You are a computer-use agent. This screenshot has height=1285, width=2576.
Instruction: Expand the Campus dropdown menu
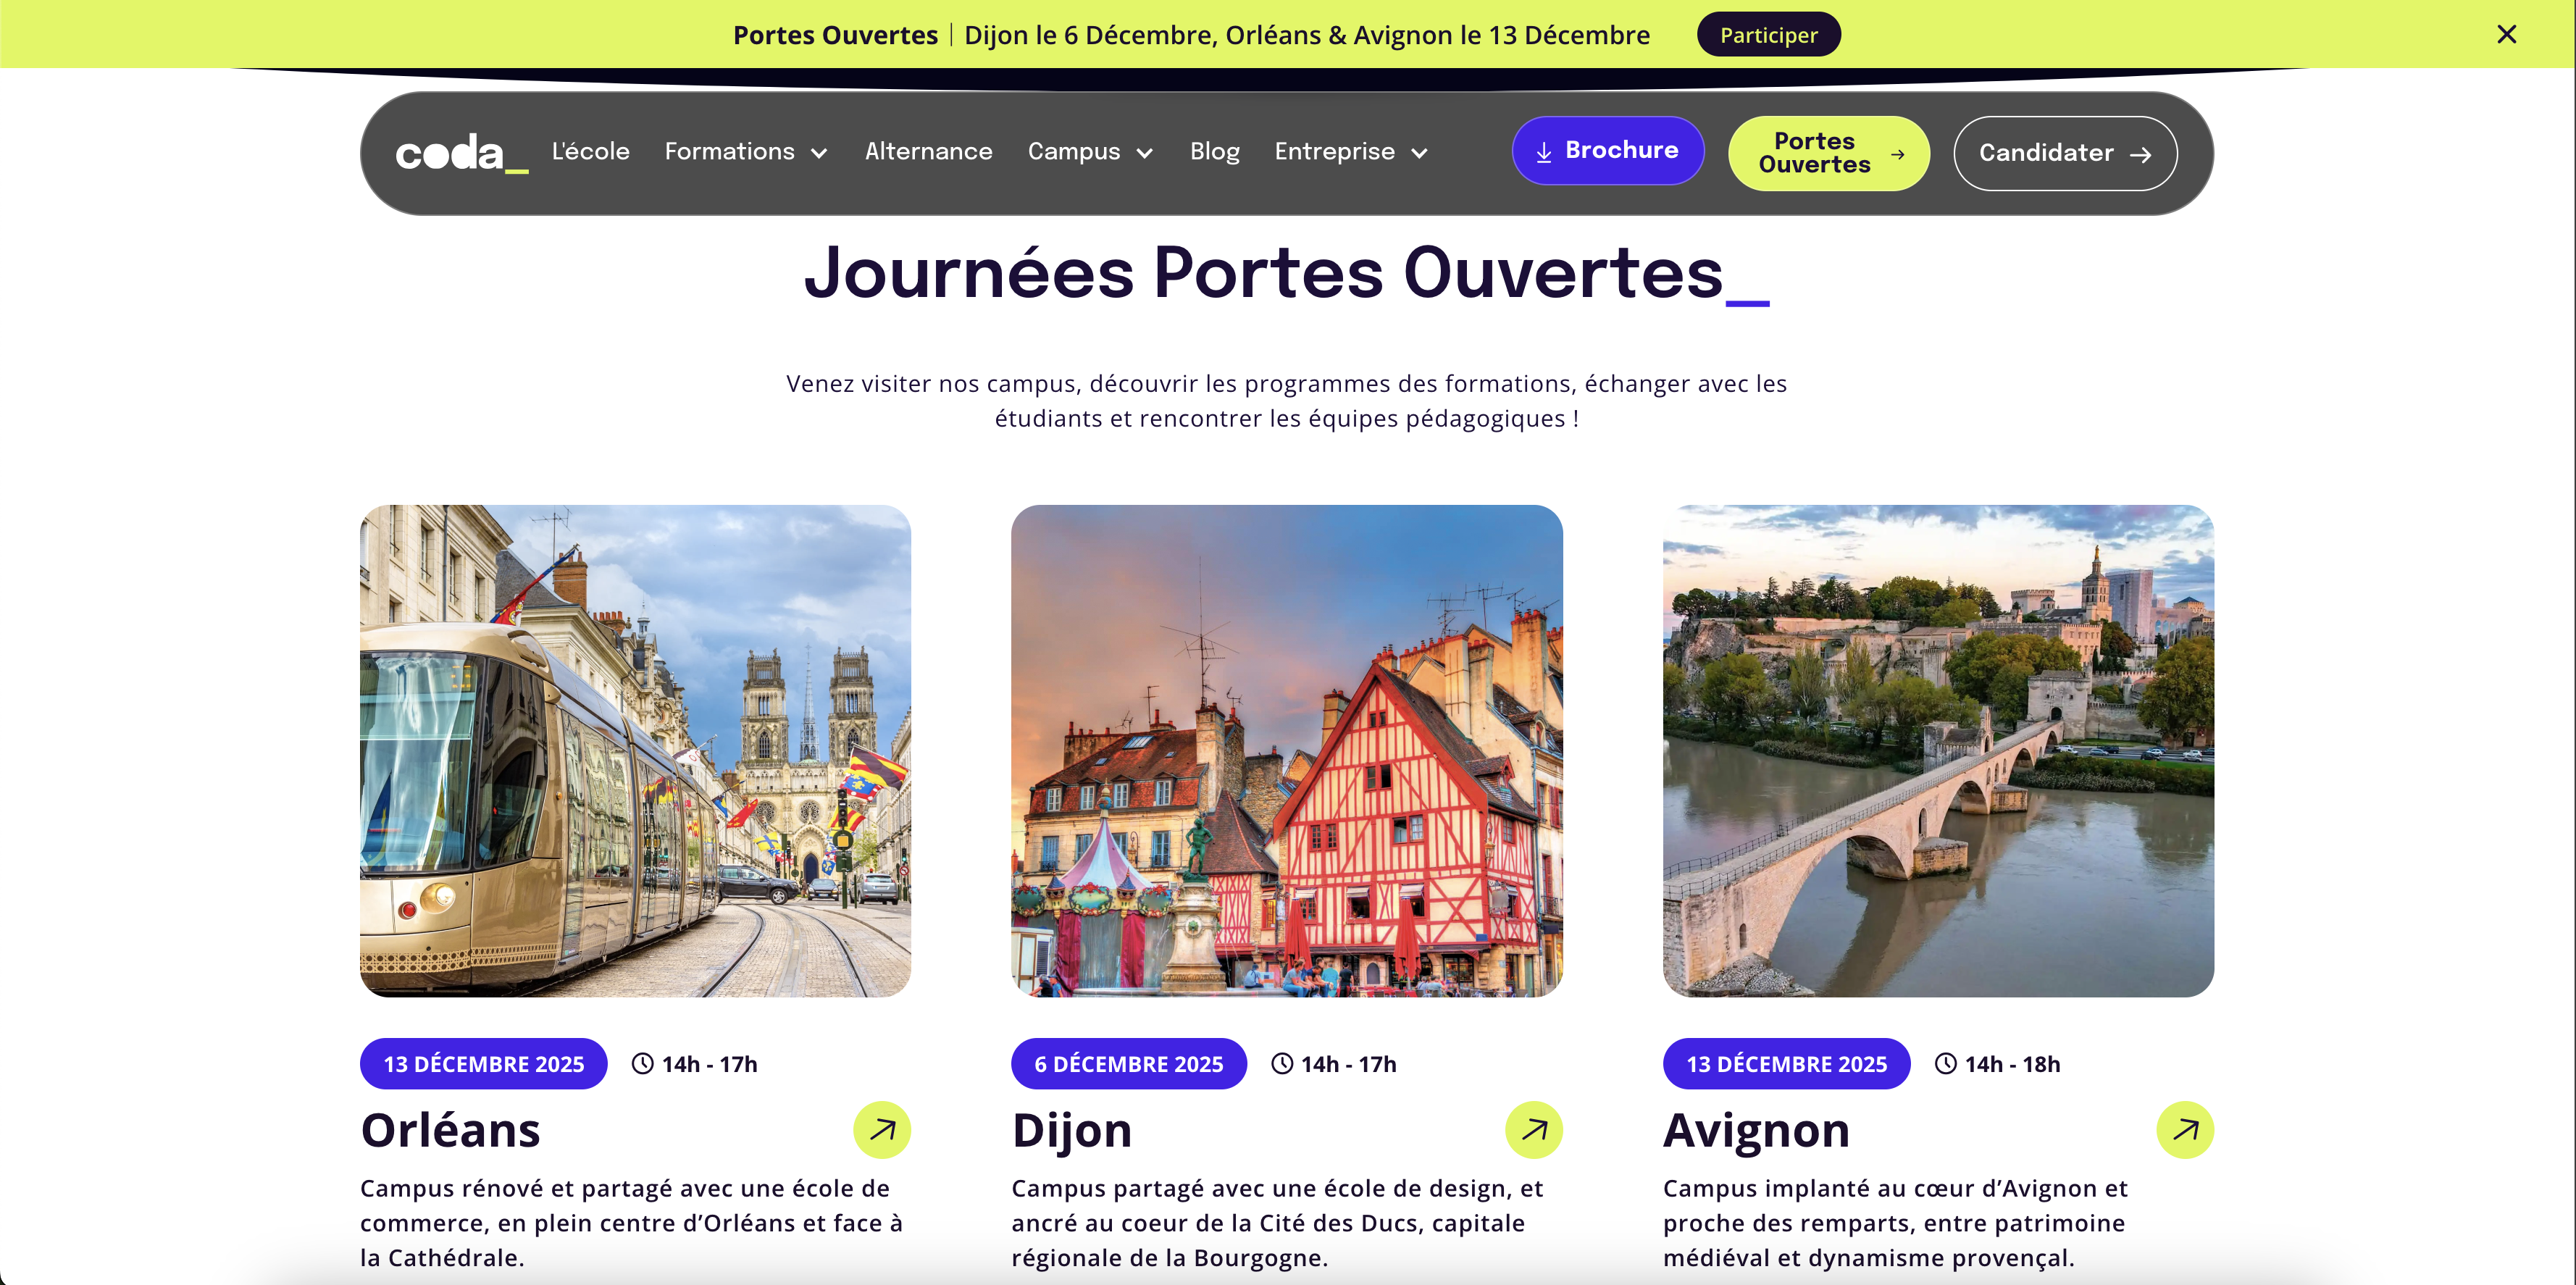pos(1090,152)
